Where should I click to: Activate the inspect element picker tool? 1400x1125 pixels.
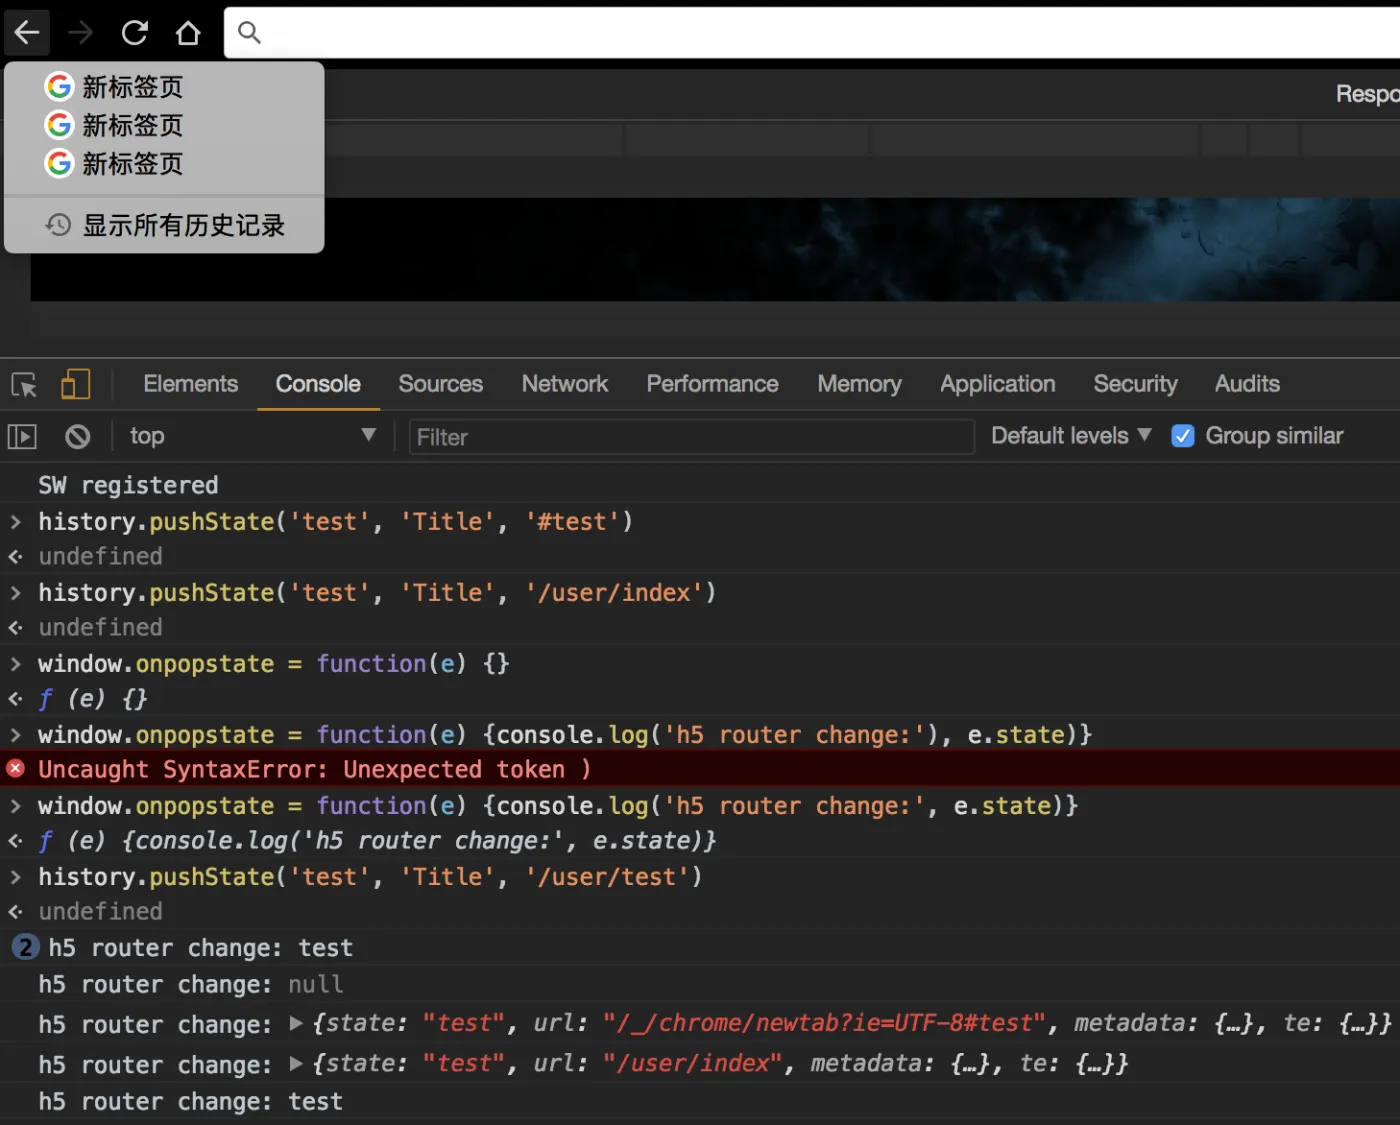pos(24,385)
